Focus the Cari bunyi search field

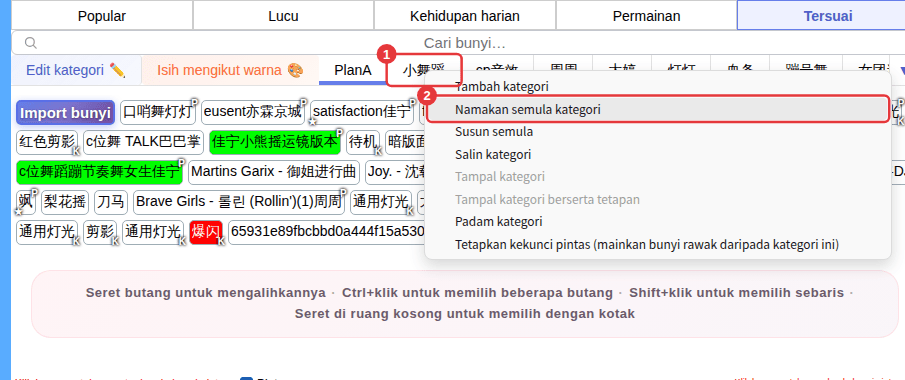(465, 43)
